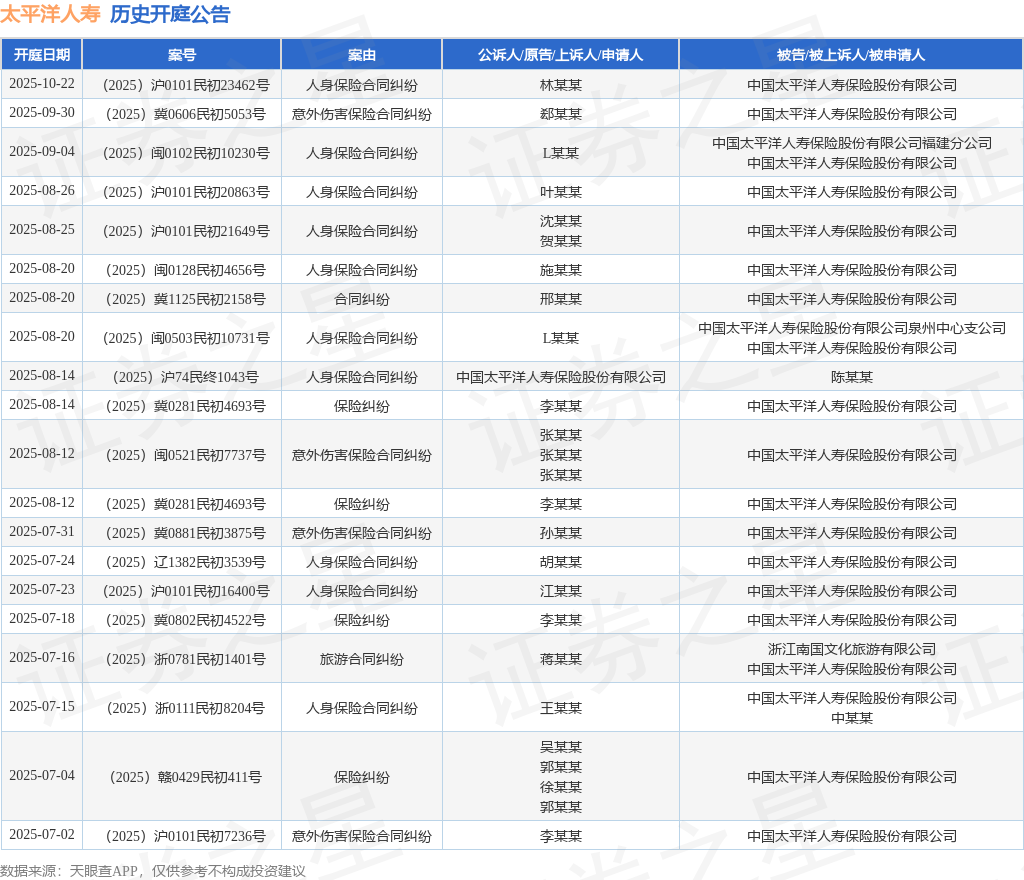Click plaintiff 郄某某
This screenshot has width=1024, height=880.
coord(561,114)
